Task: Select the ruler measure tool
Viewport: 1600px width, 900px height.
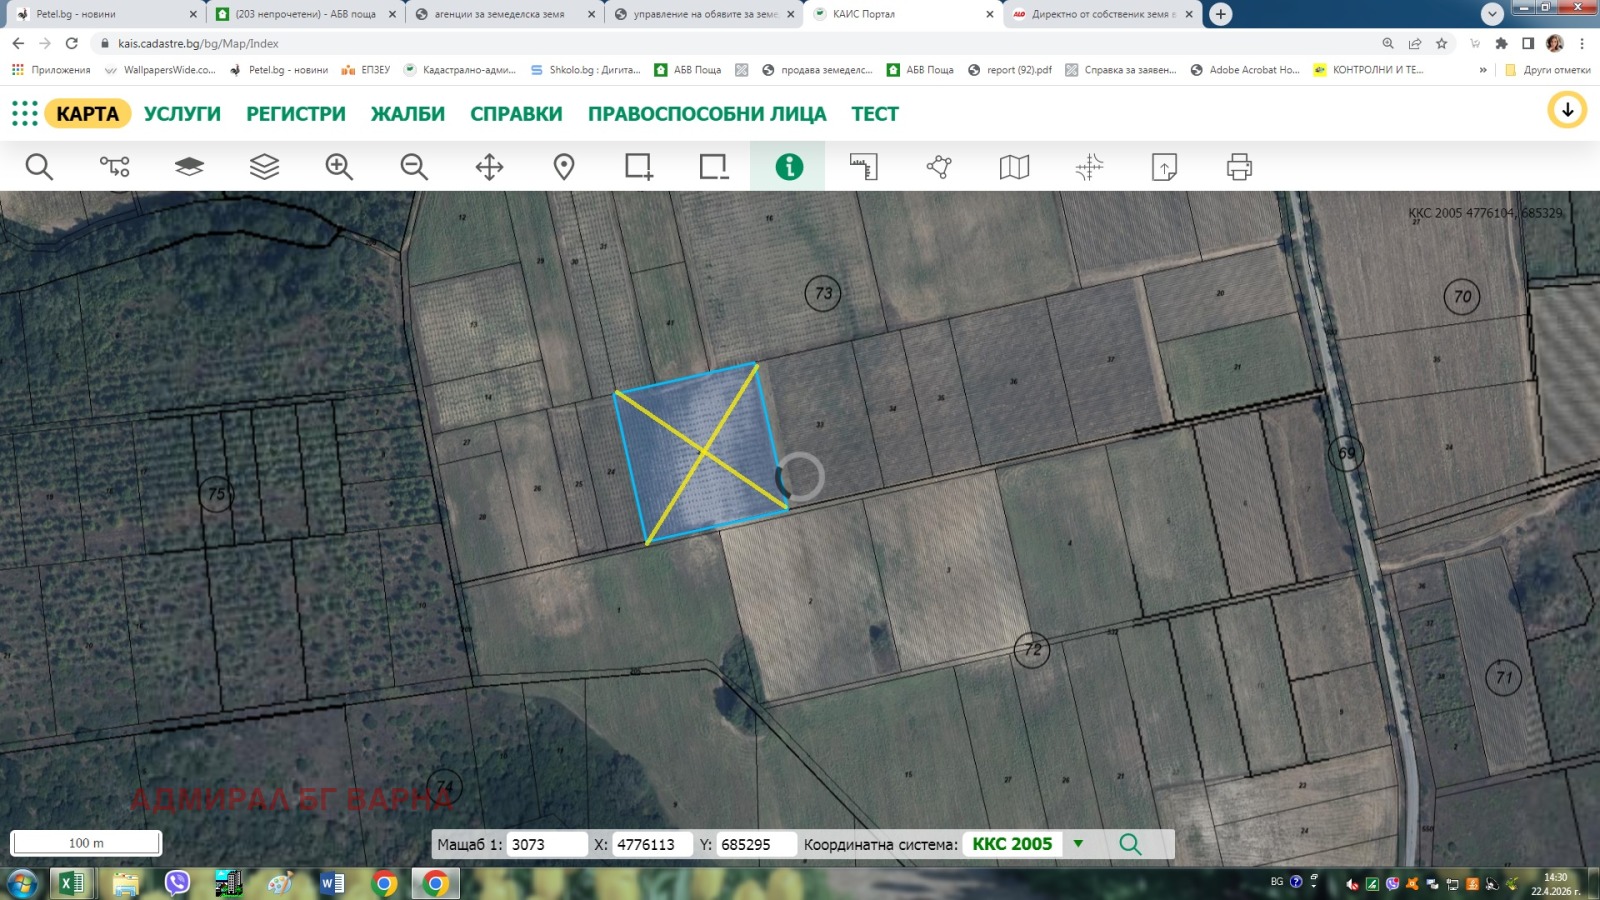Action: pos(863,166)
